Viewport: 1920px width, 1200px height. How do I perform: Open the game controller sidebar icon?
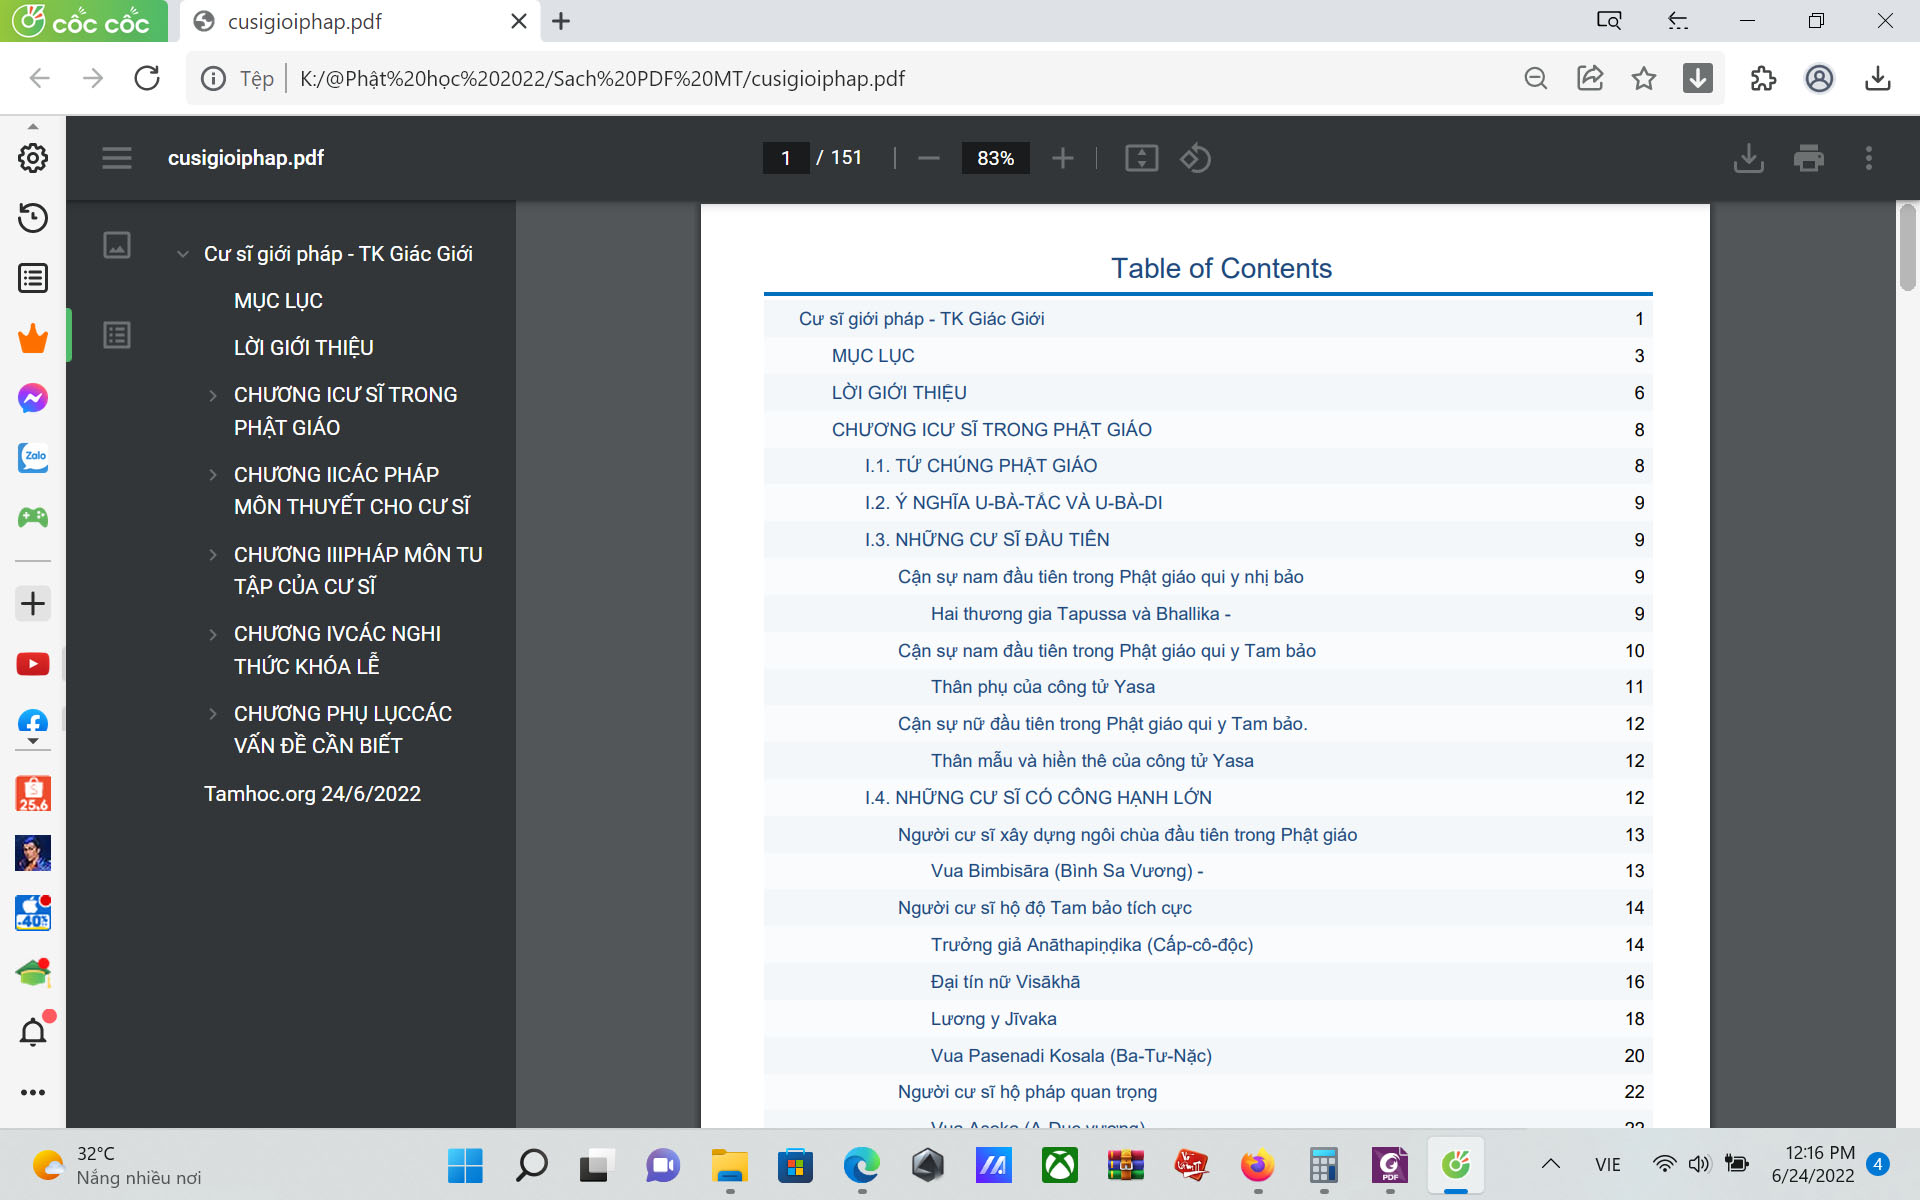pyautogui.click(x=33, y=517)
